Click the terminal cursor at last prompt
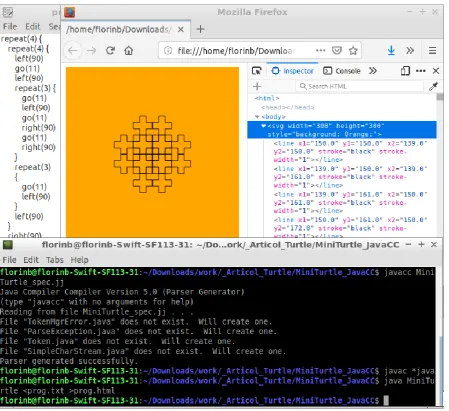 pyautogui.click(x=386, y=400)
